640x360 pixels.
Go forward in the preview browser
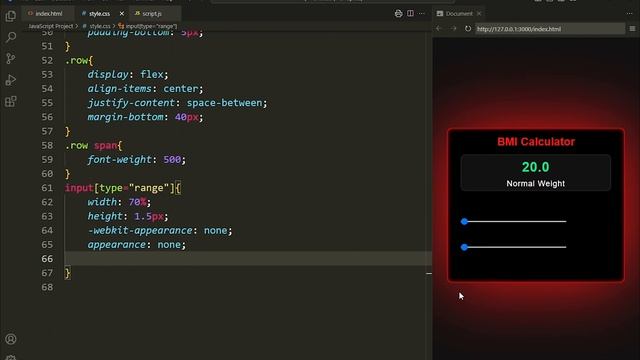tap(453, 29)
